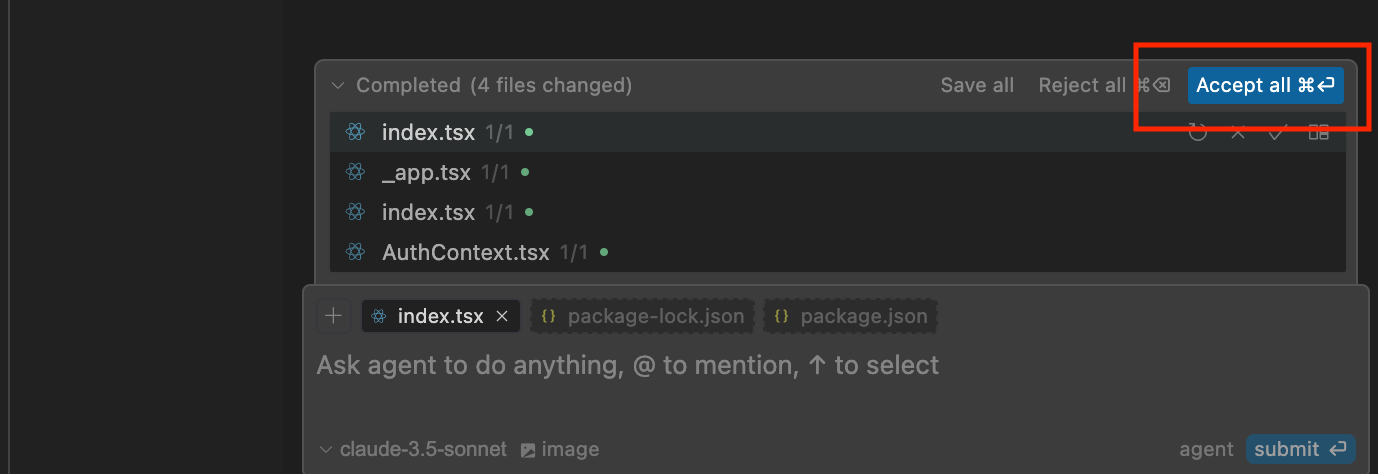Accept index.tsx changes with the checkmark icon
This screenshot has width=1378, height=474.
point(1276,132)
